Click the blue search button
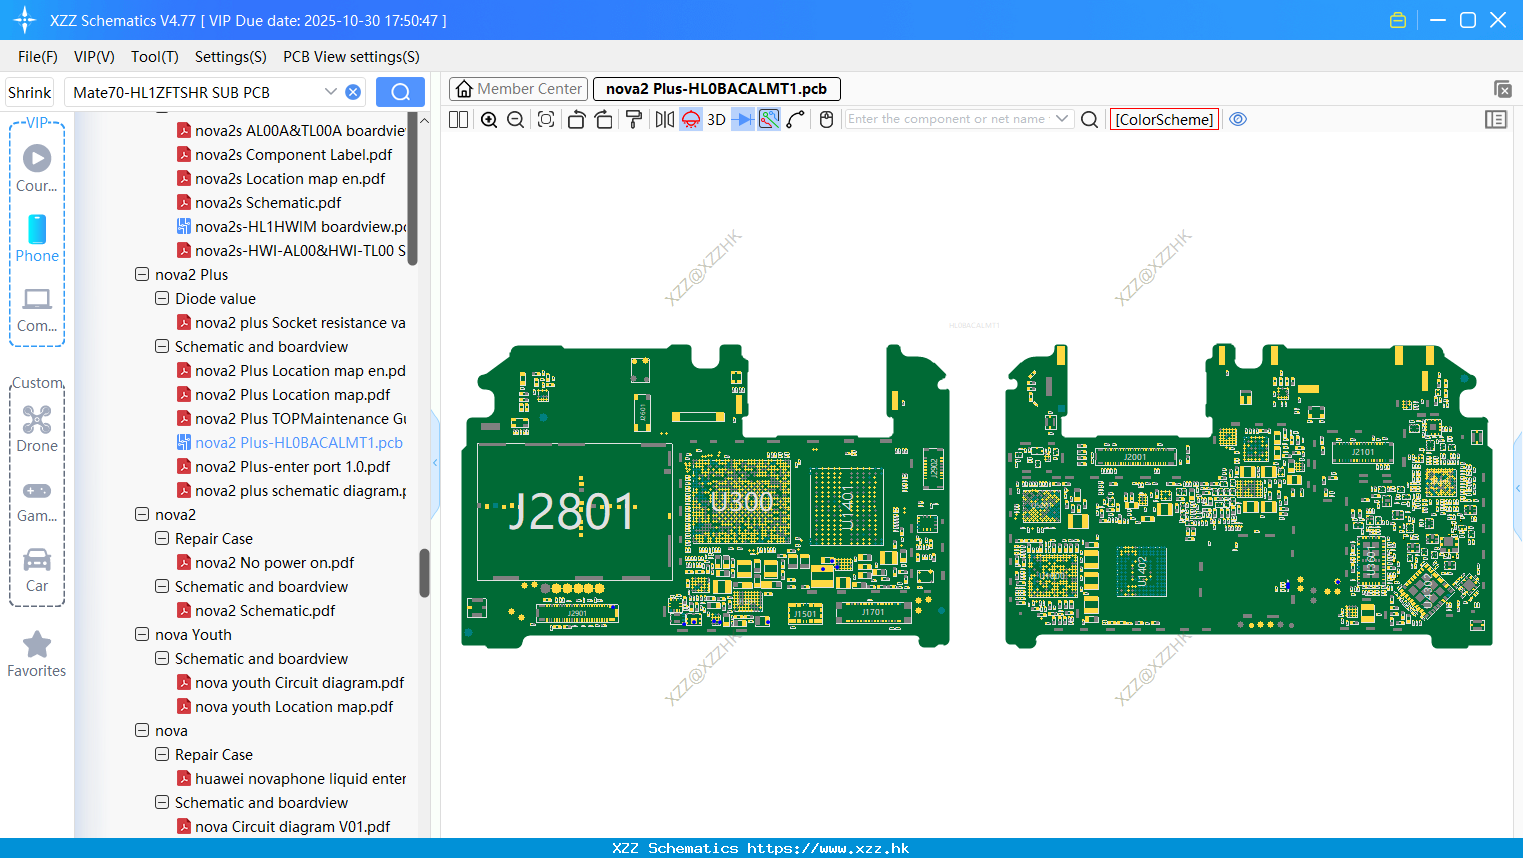 click(400, 92)
